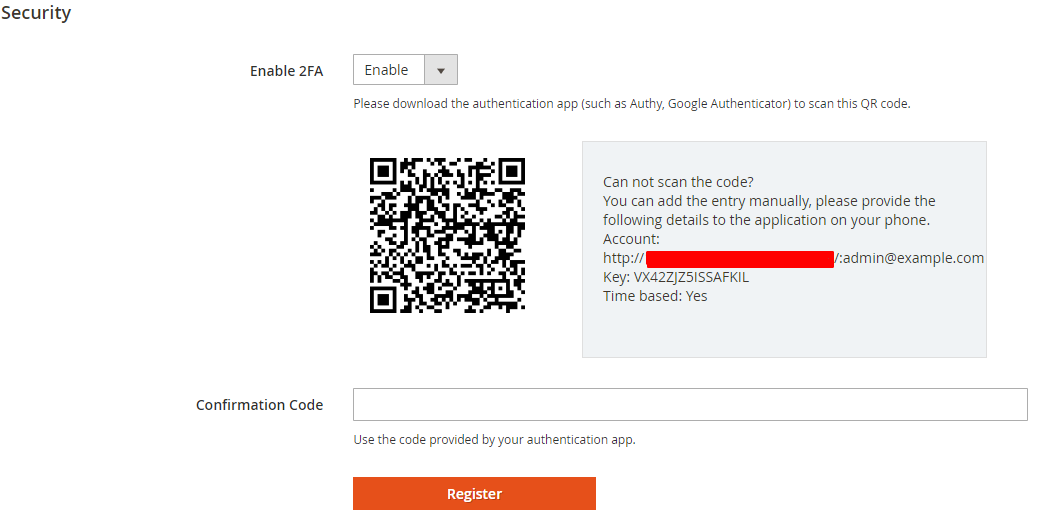1052x515 pixels.
Task: Click the Confirmation Code field label
Action: 259,405
